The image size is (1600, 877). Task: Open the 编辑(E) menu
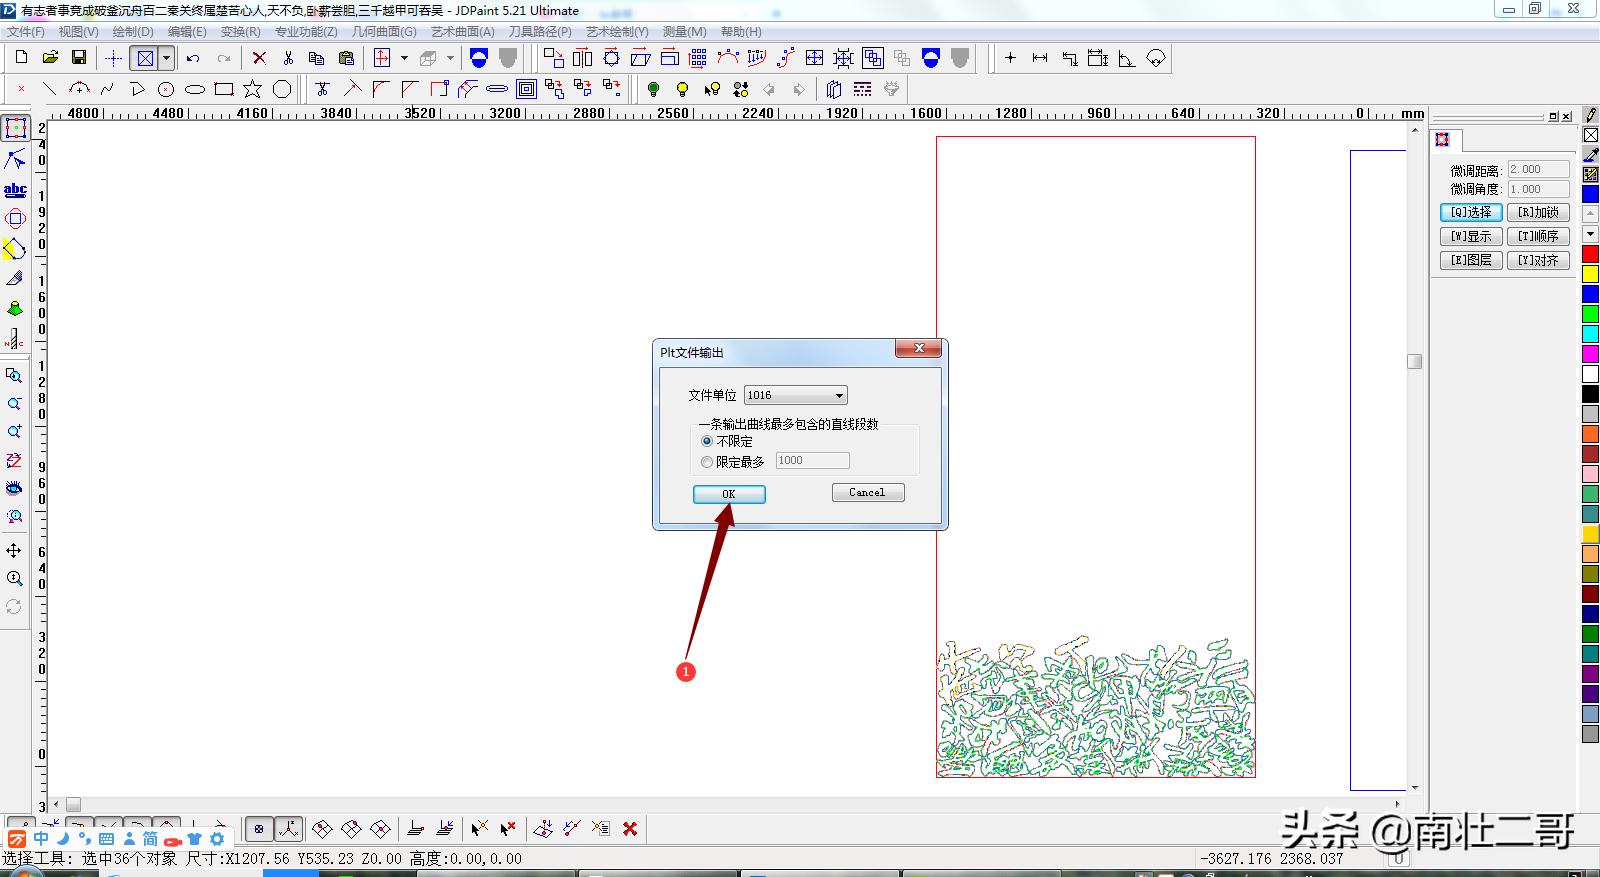187,32
